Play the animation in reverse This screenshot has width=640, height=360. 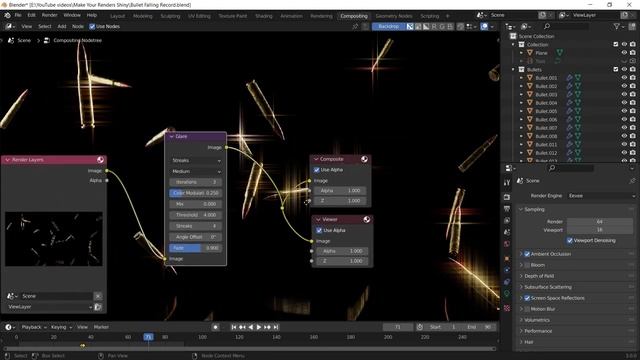click(251, 327)
